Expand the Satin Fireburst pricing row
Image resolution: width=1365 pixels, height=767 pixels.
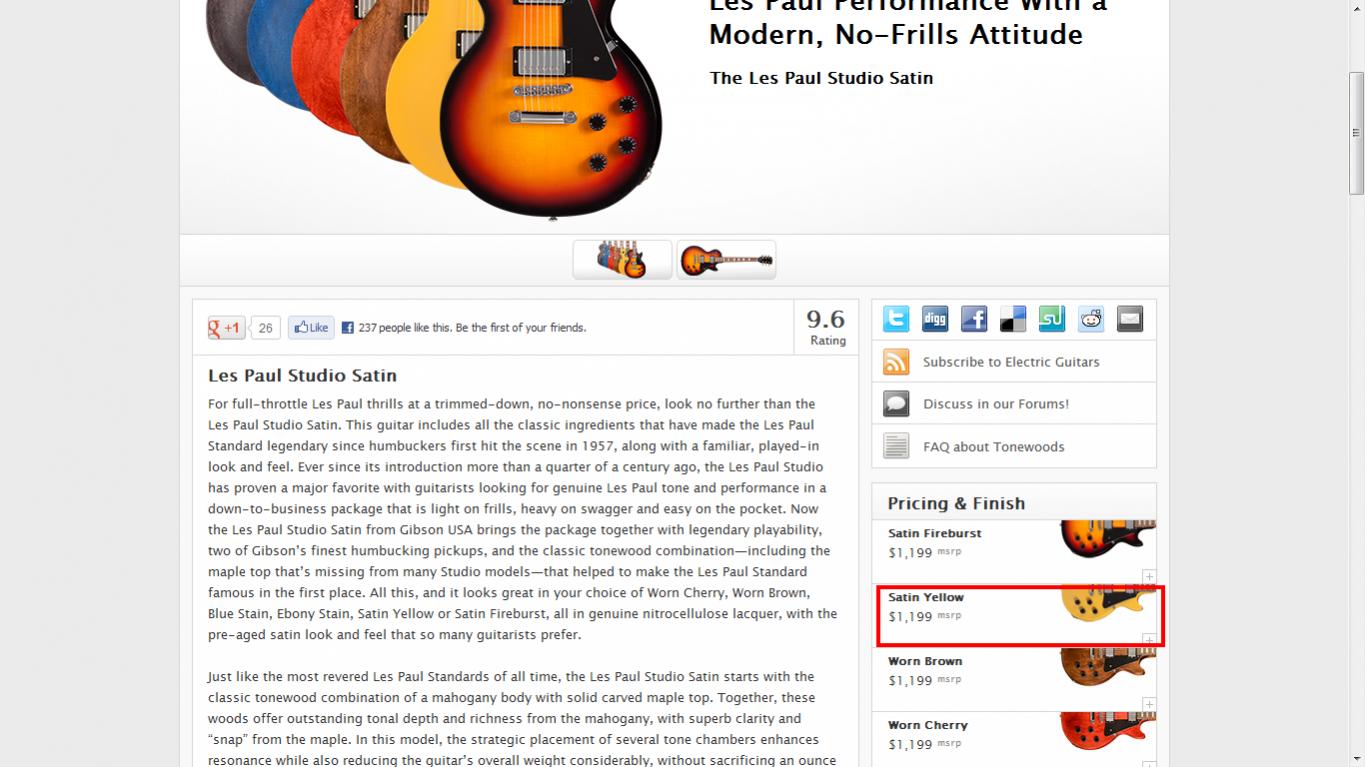tap(1150, 577)
